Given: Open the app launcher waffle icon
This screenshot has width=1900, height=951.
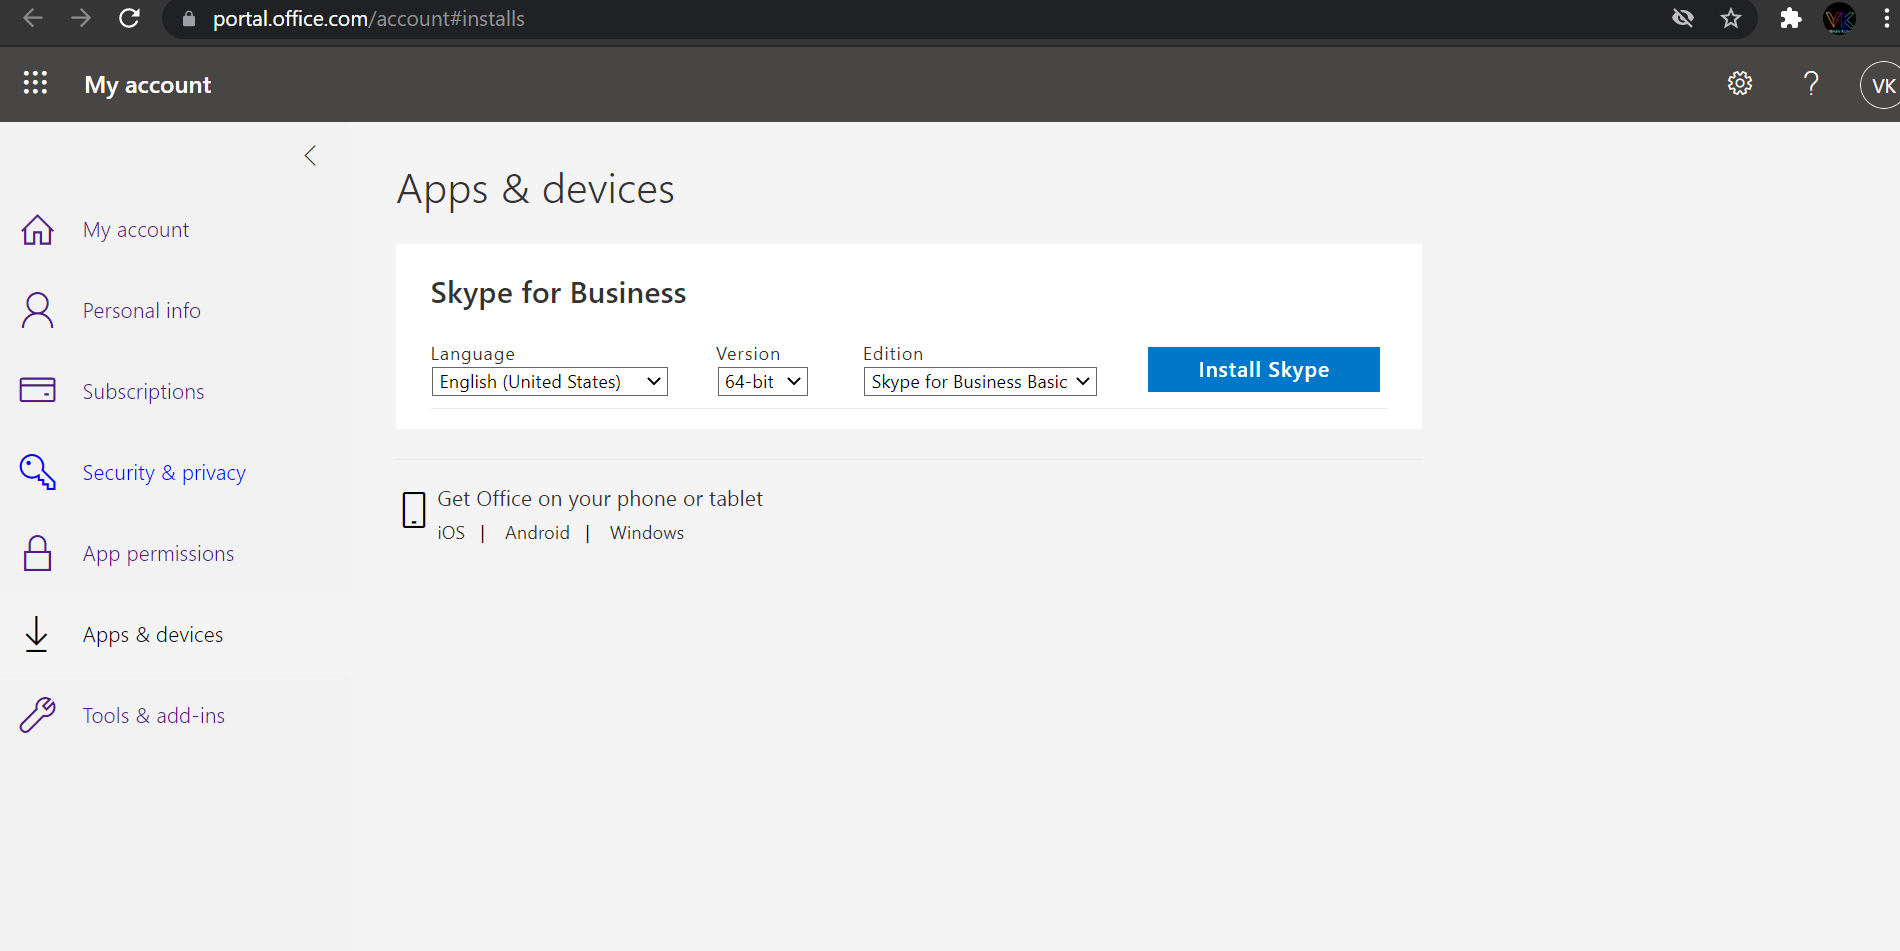Looking at the screenshot, I should click(x=35, y=84).
